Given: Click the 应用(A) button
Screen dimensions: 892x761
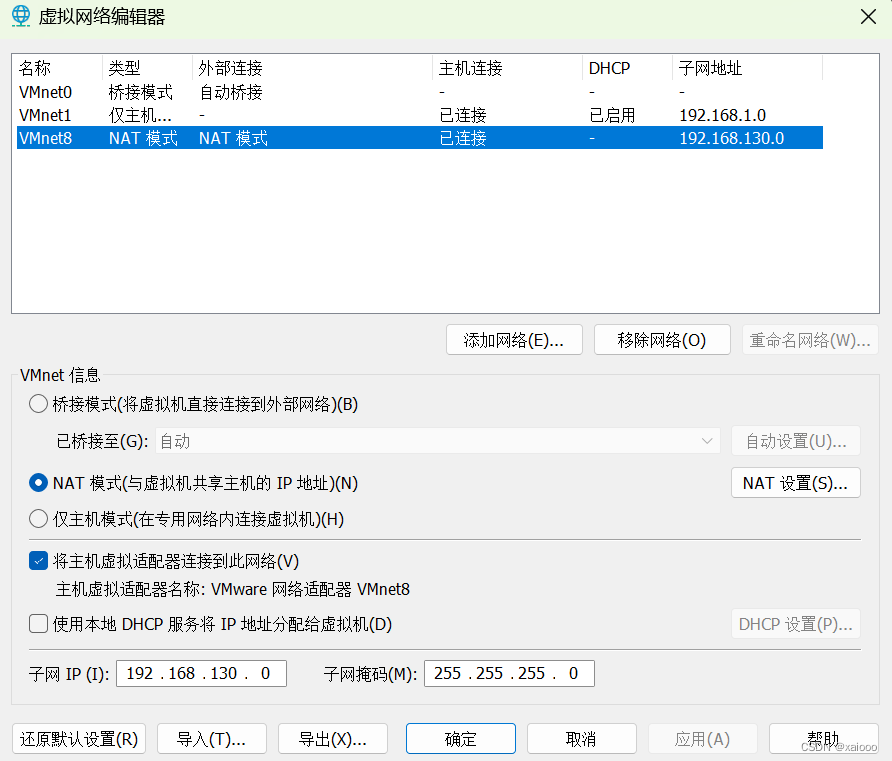Looking at the screenshot, I should pos(703,739).
